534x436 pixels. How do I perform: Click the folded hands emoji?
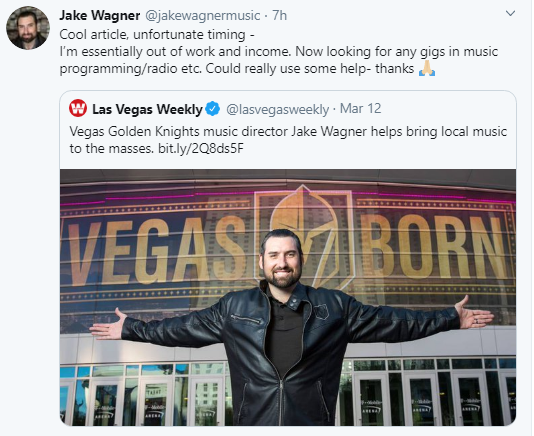[427, 68]
